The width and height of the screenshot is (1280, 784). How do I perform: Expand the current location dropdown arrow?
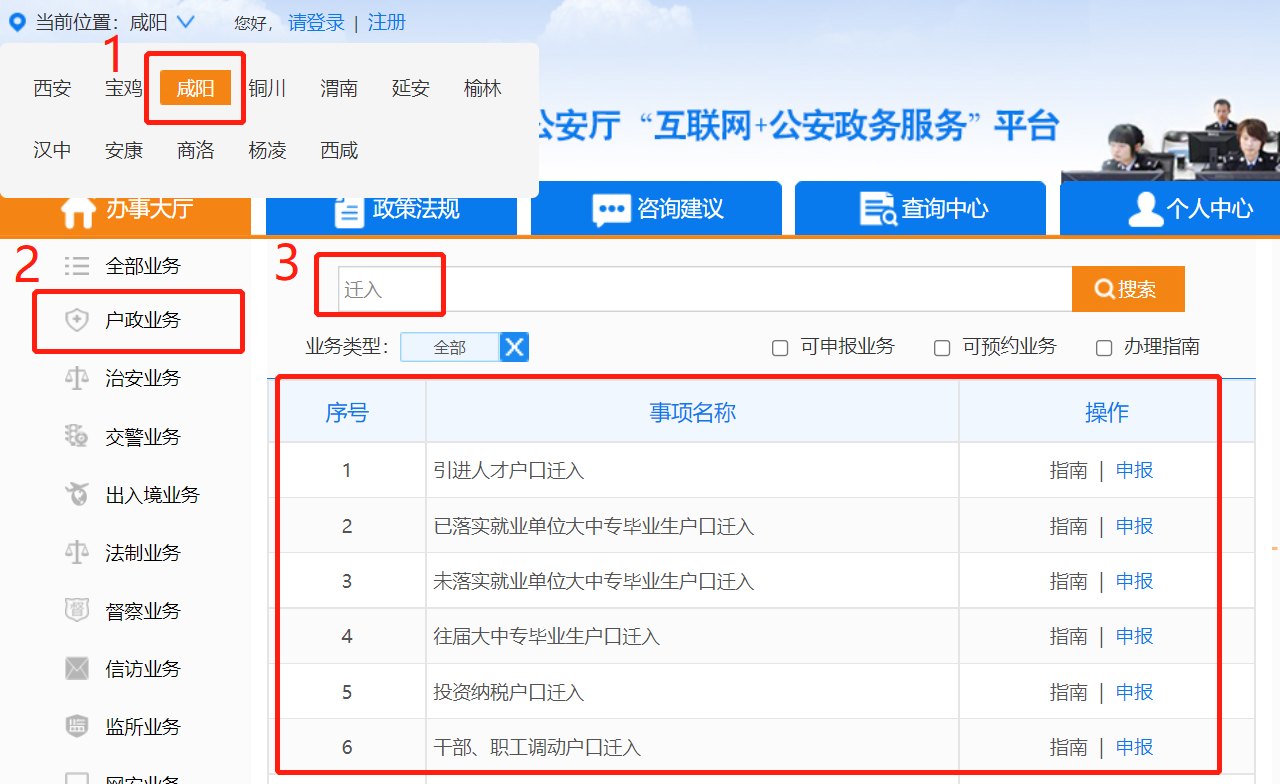coord(185,22)
